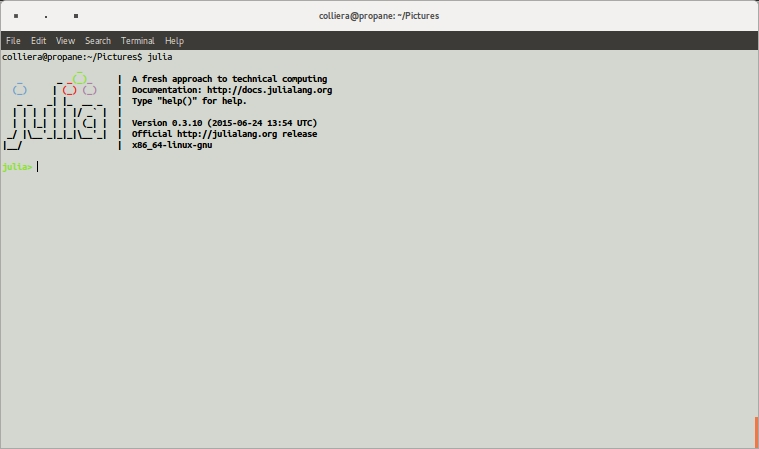Click the green circle in the Julia logo

coord(79,79)
